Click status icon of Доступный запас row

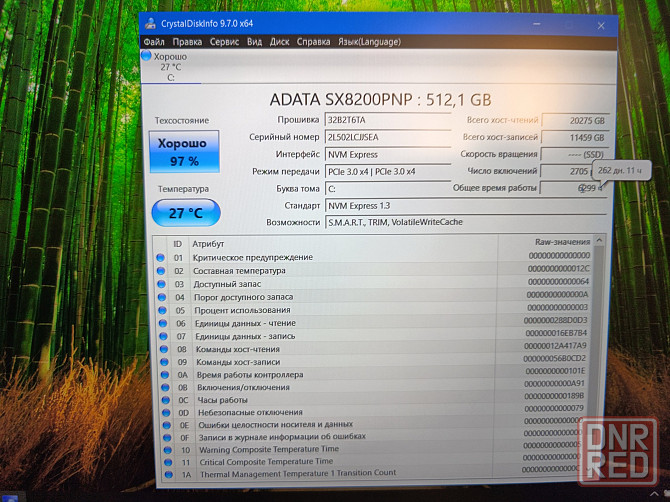click(x=161, y=284)
